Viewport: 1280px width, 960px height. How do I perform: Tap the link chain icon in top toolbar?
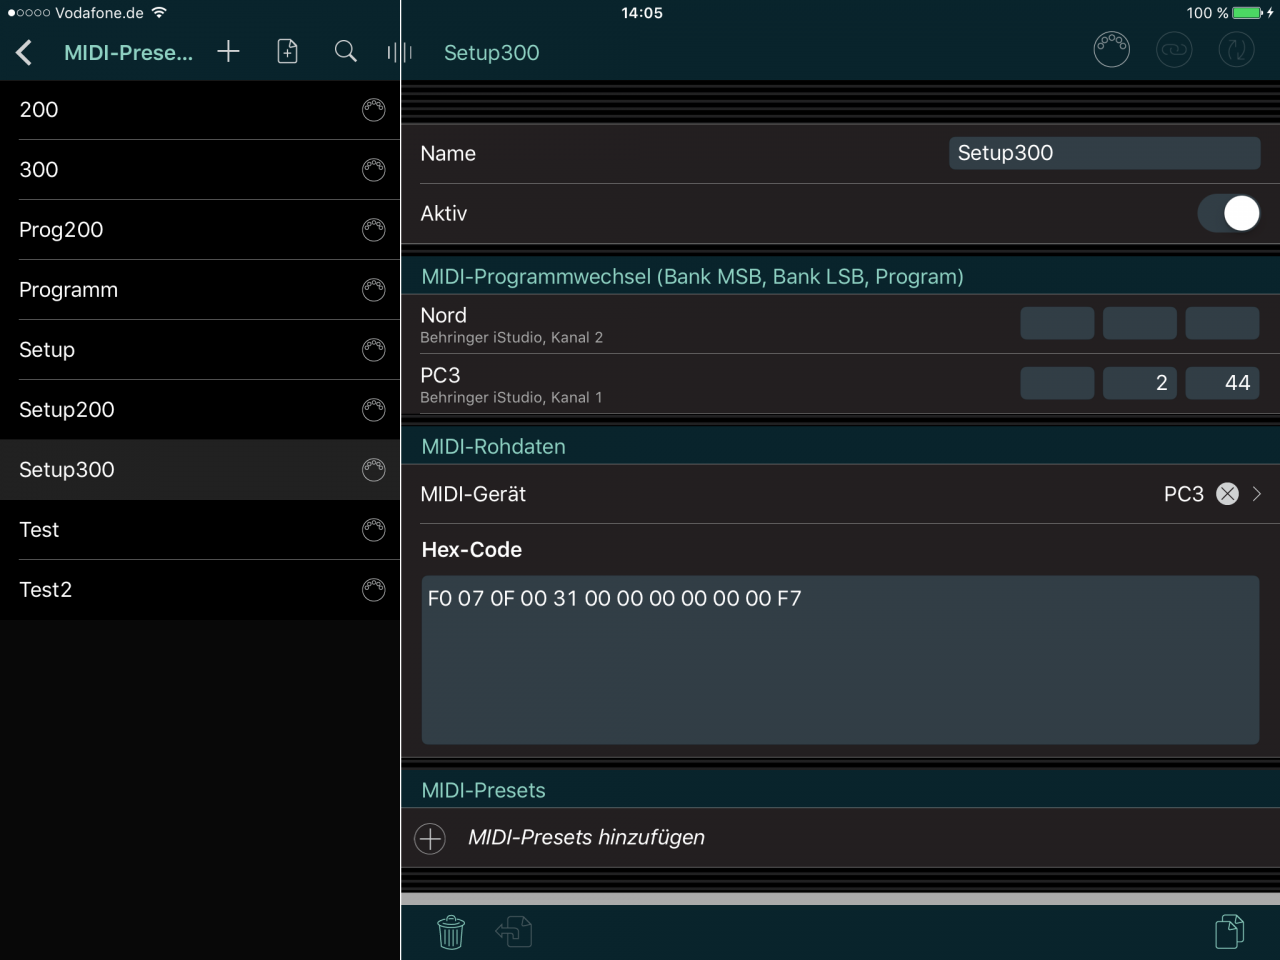1174,49
